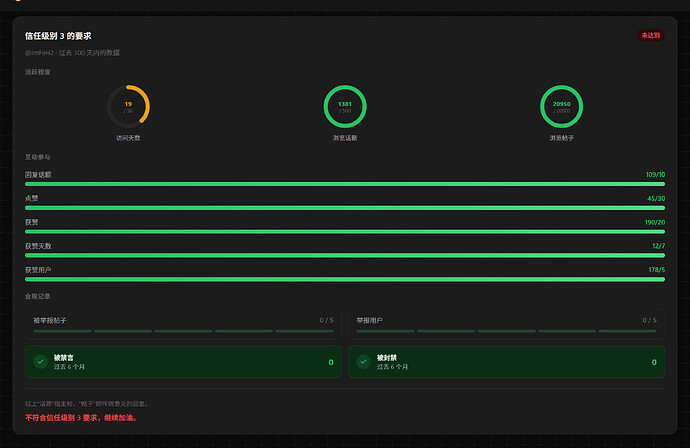Click the 109/10 reply count value
The height and width of the screenshot is (448, 690).
pyautogui.click(x=655, y=175)
